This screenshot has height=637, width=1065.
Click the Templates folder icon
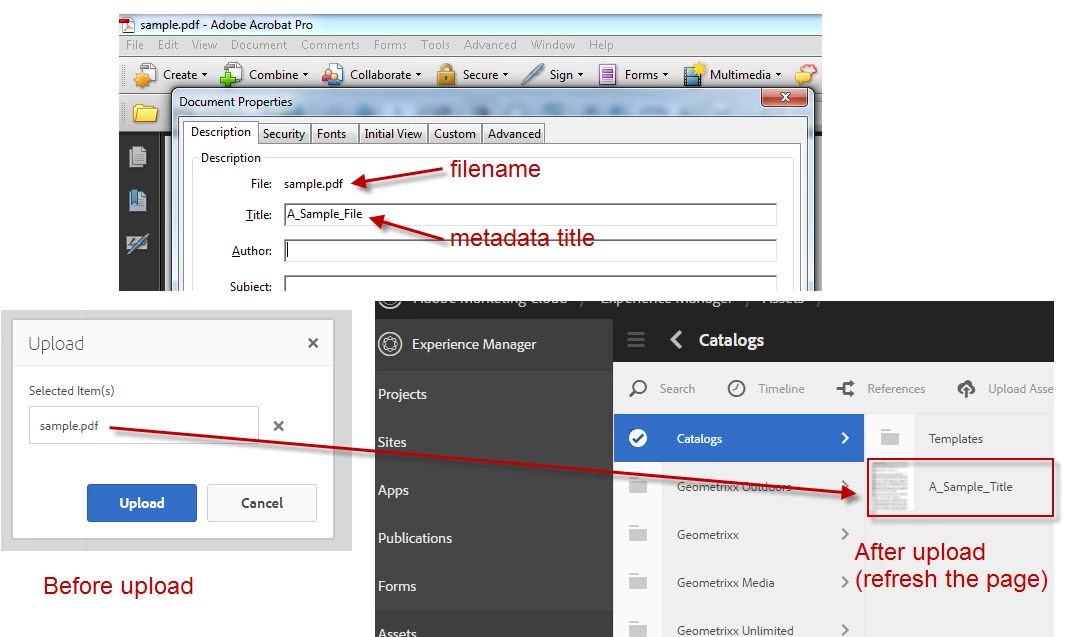click(890, 438)
